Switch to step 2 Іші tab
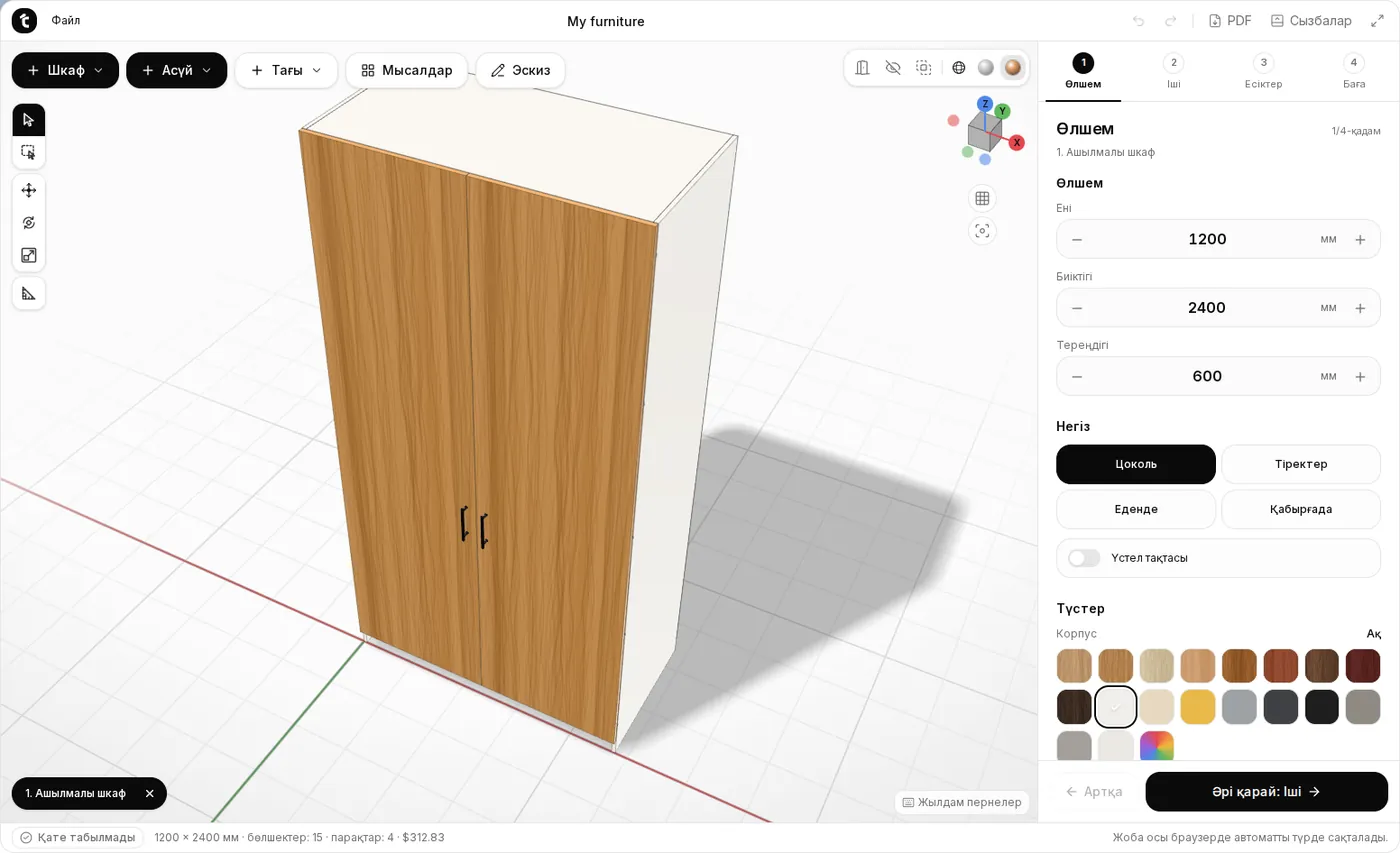1400x853 pixels. click(x=1173, y=72)
